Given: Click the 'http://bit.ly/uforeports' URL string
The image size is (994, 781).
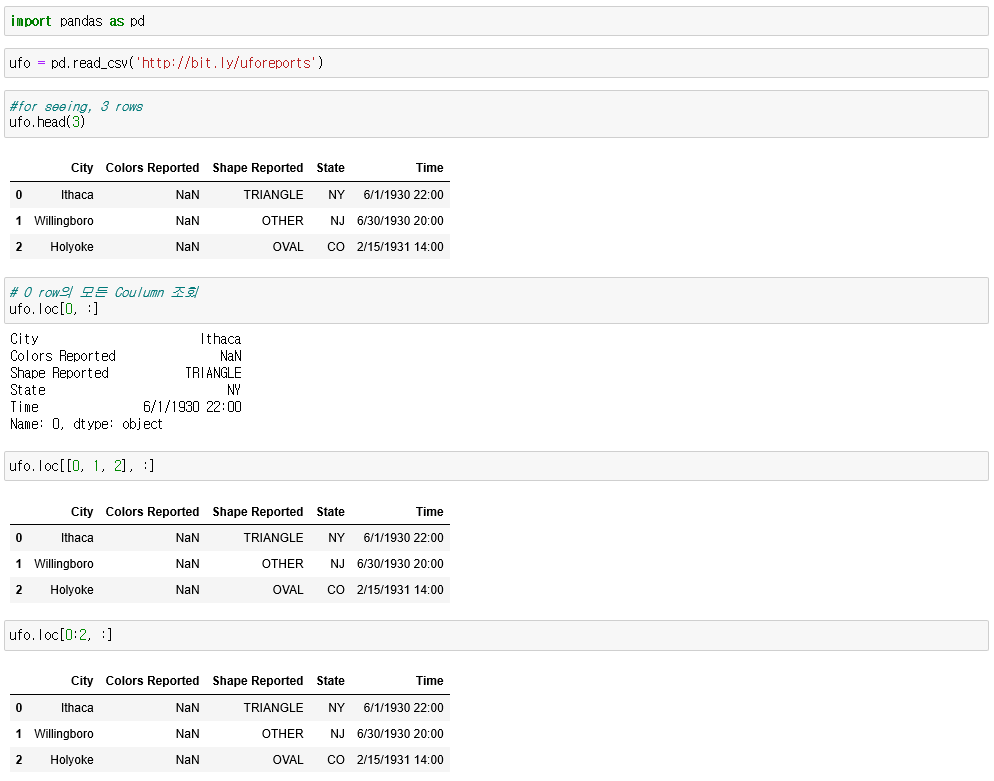Looking at the screenshot, I should point(227,63).
